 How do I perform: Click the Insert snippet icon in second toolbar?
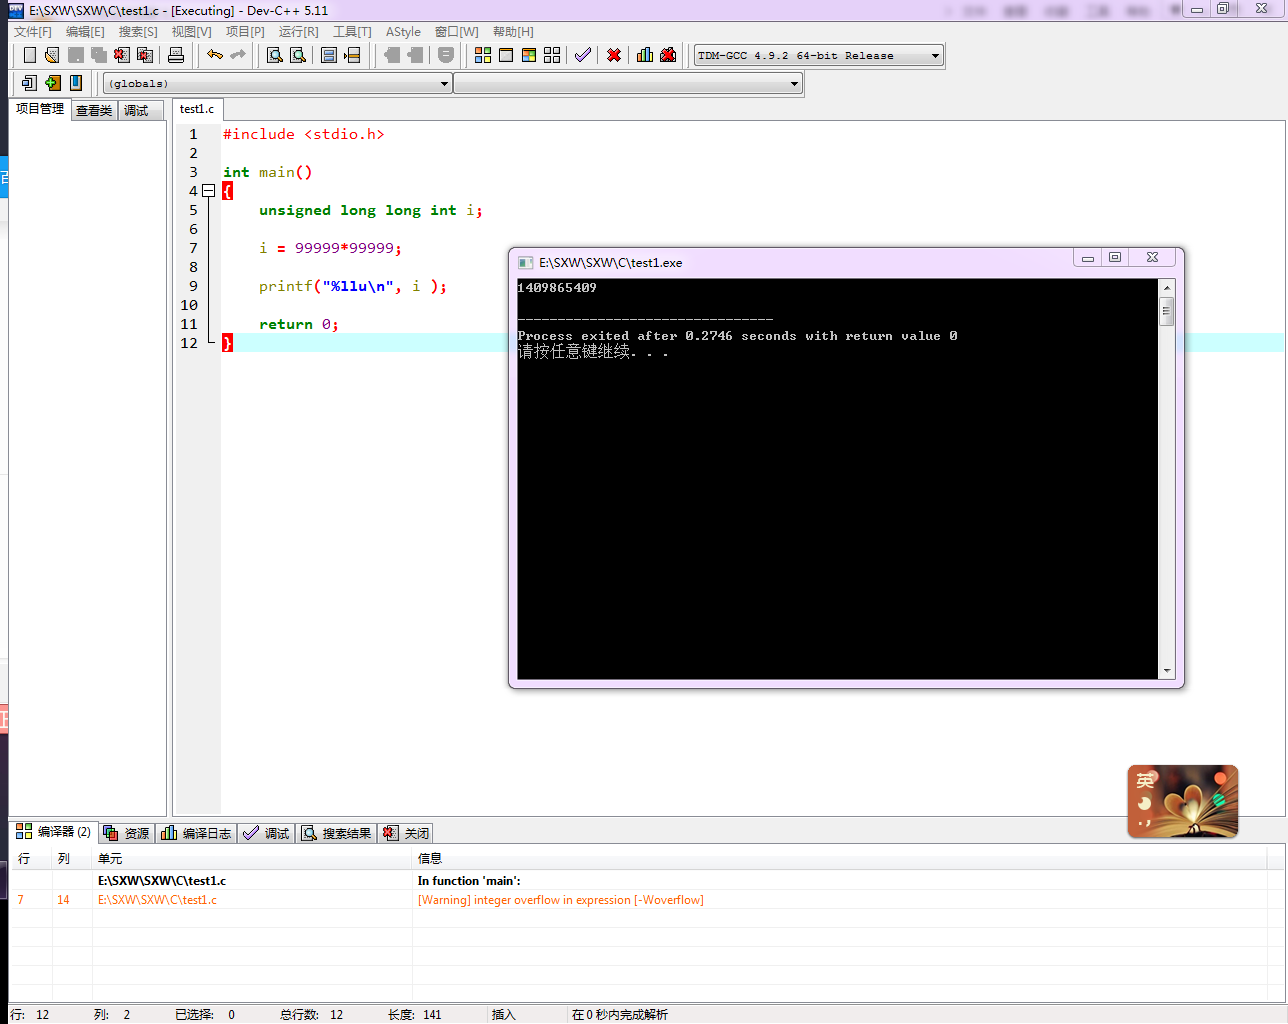click(29, 83)
